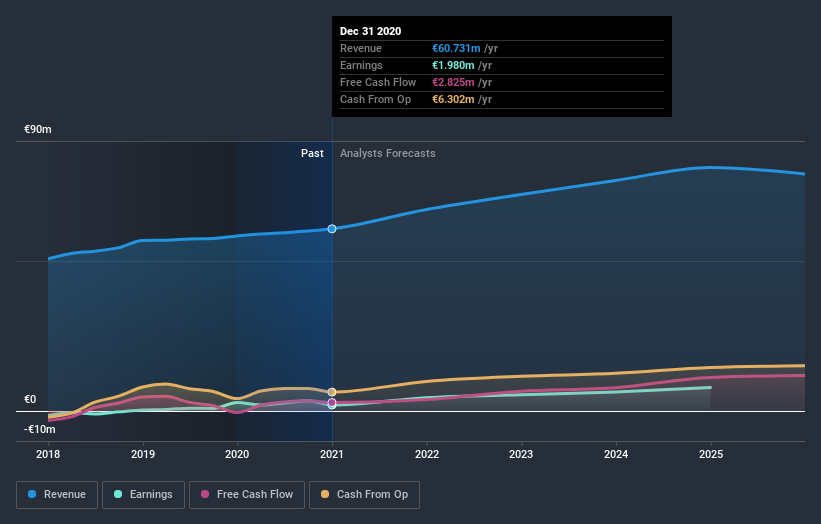Click the Analysts Forecasts label
821x524 pixels.
(x=387, y=153)
